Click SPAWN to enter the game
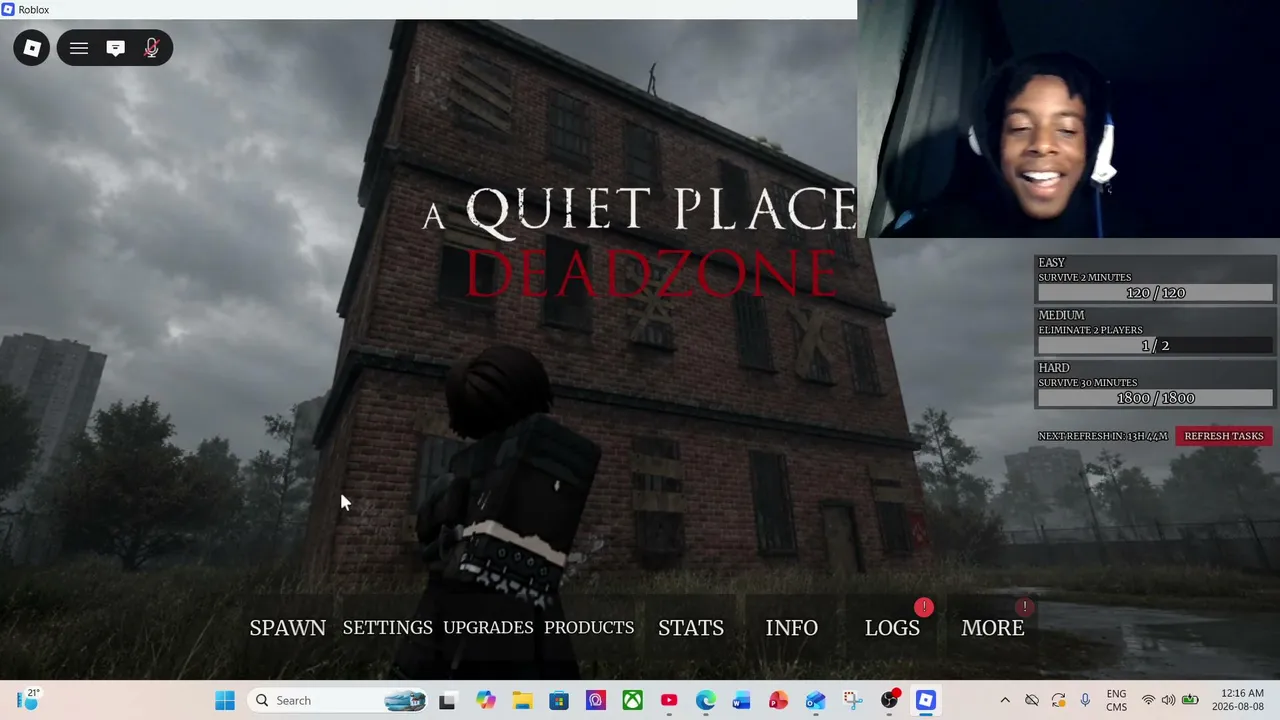 288,628
